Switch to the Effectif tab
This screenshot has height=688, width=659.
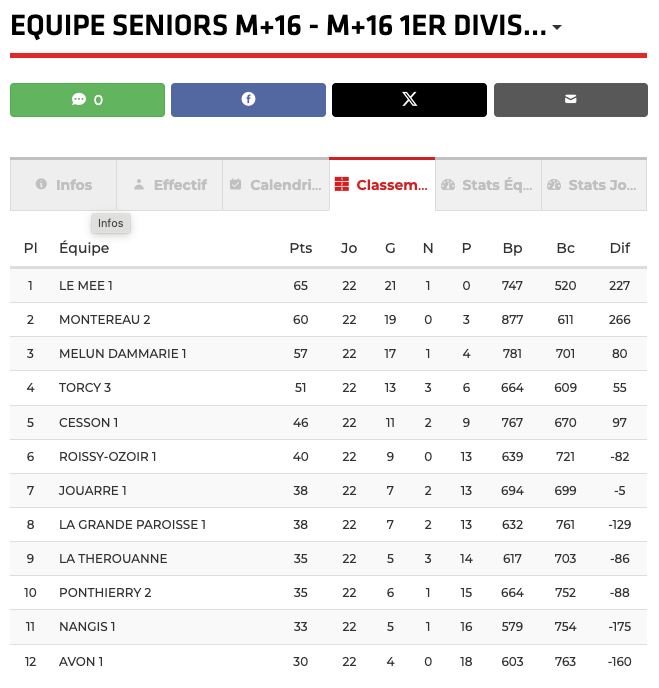pyautogui.click(x=170, y=185)
